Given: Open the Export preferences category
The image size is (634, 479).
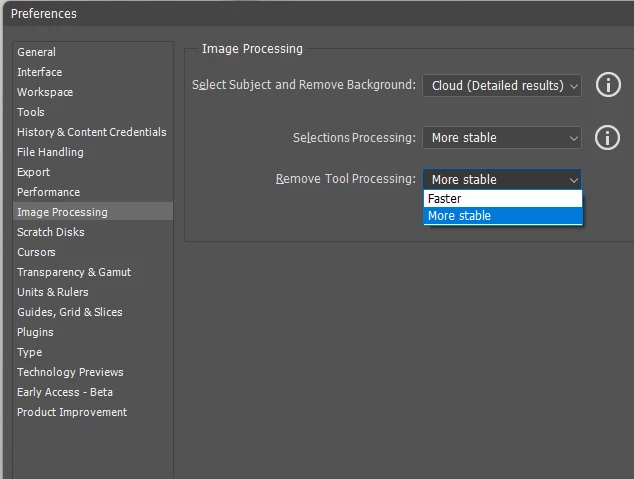Looking at the screenshot, I should [x=34, y=172].
